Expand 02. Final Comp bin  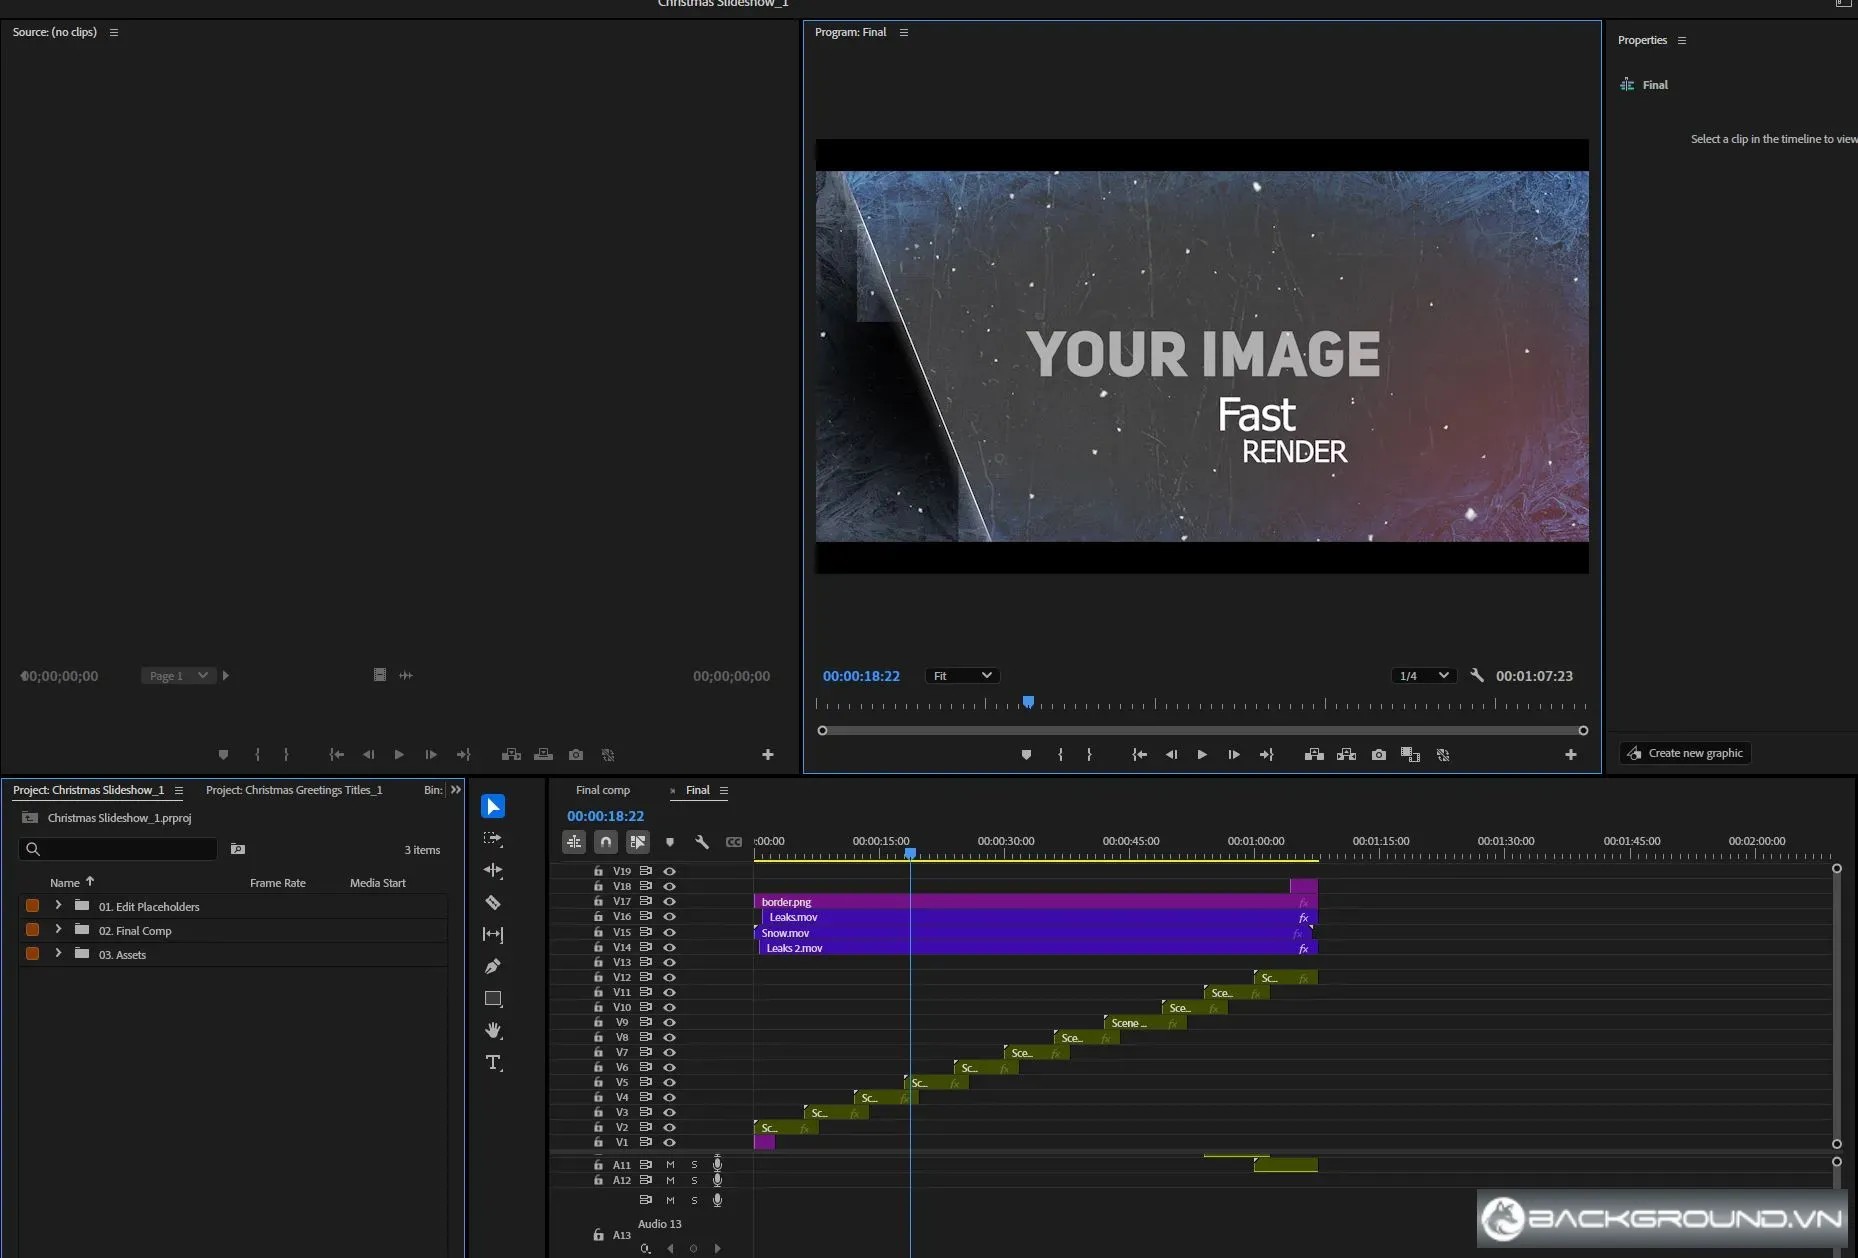coord(58,930)
